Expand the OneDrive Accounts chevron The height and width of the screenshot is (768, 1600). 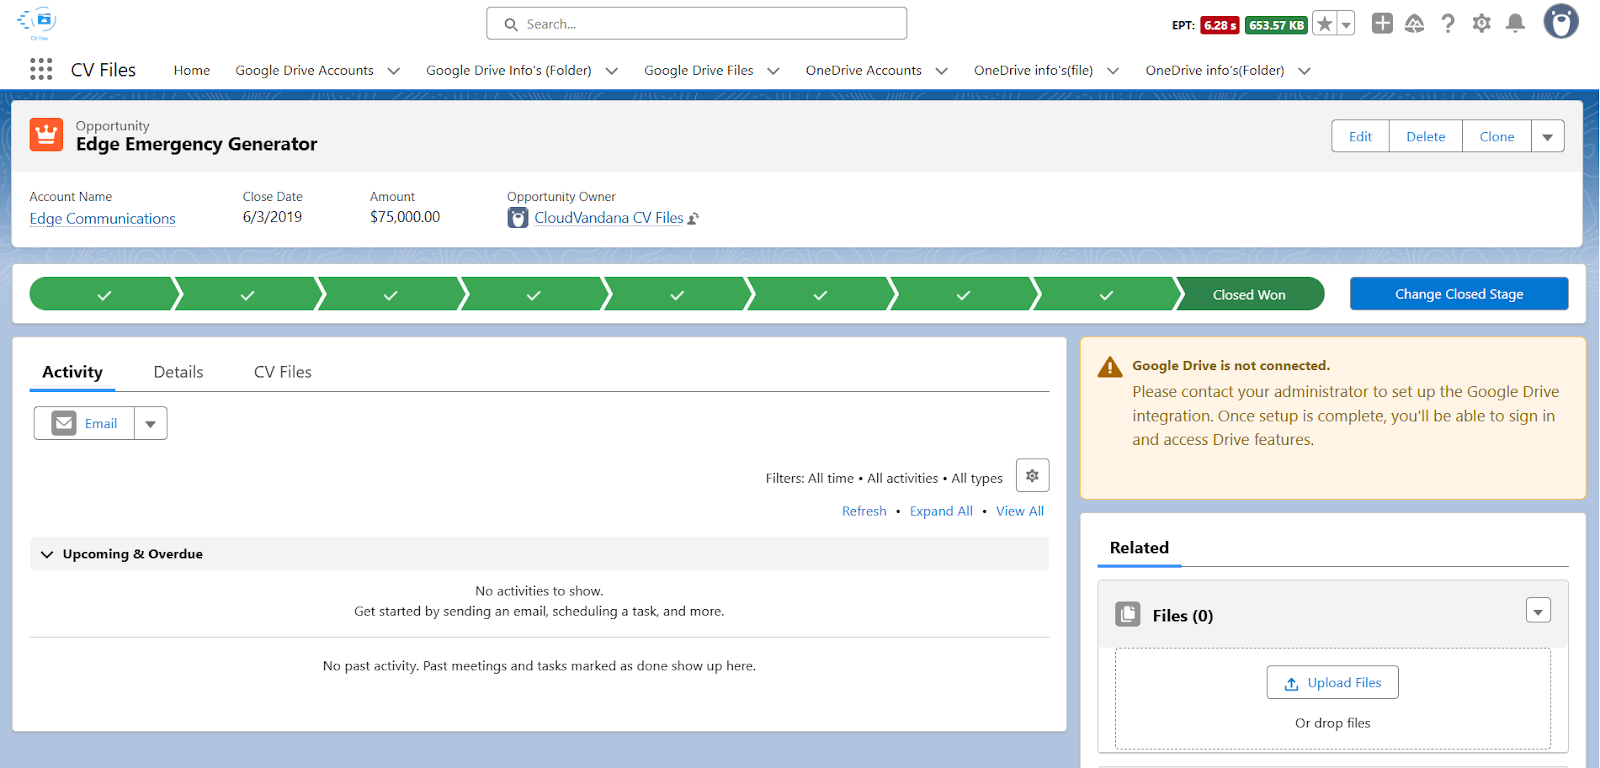click(942, 71)
